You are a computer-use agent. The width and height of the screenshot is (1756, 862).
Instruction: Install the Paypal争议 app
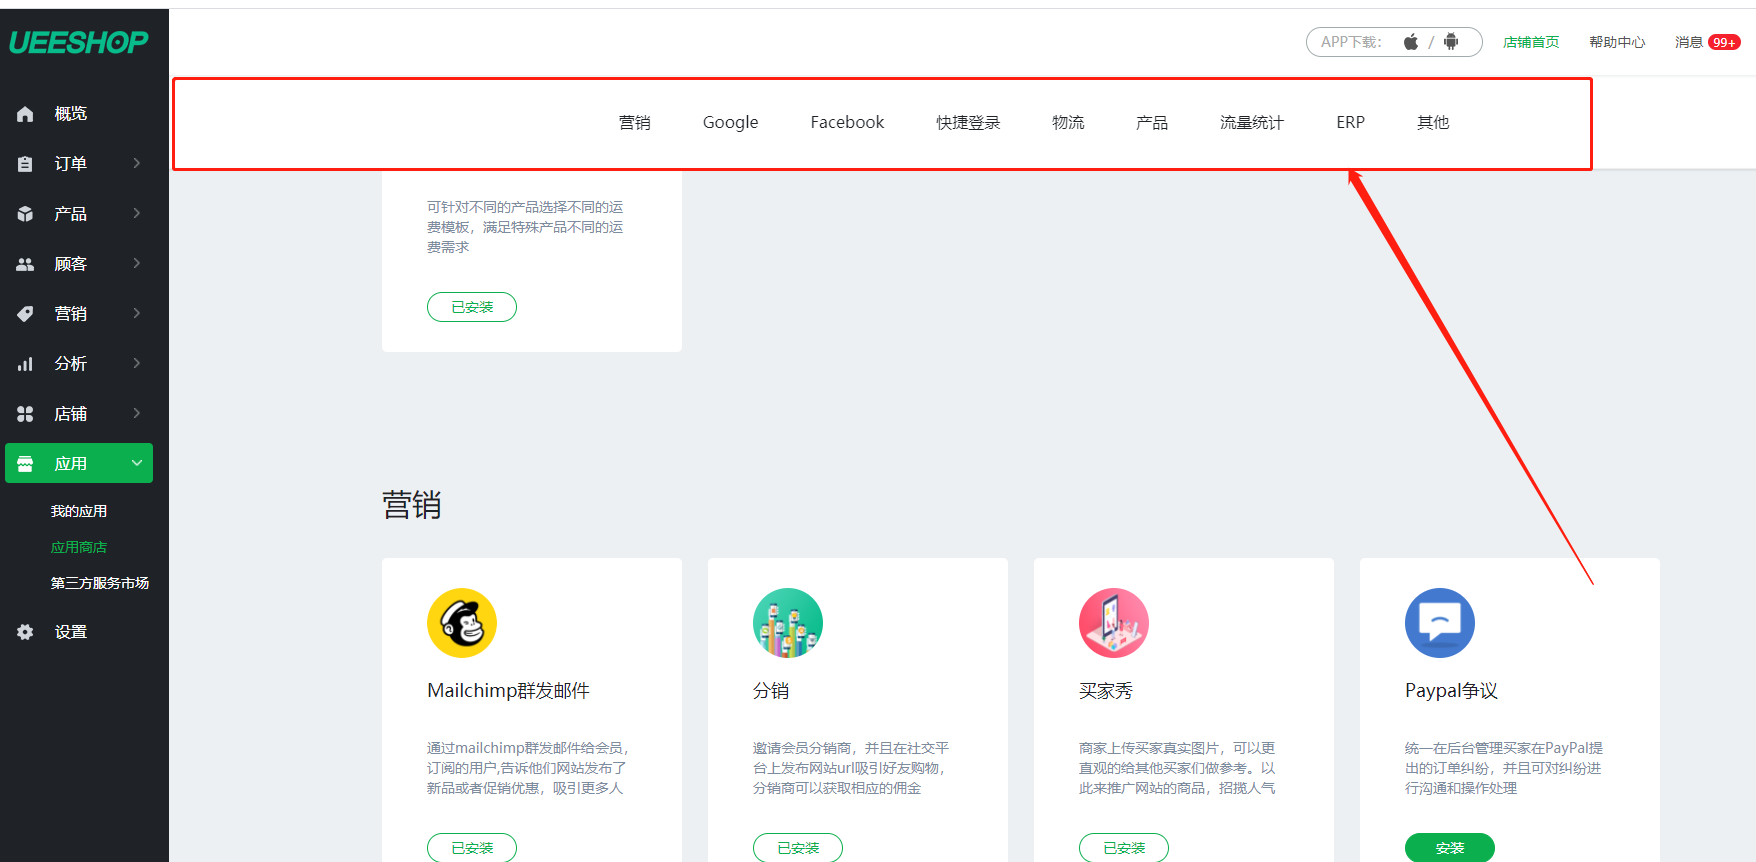pos(1449,847)
